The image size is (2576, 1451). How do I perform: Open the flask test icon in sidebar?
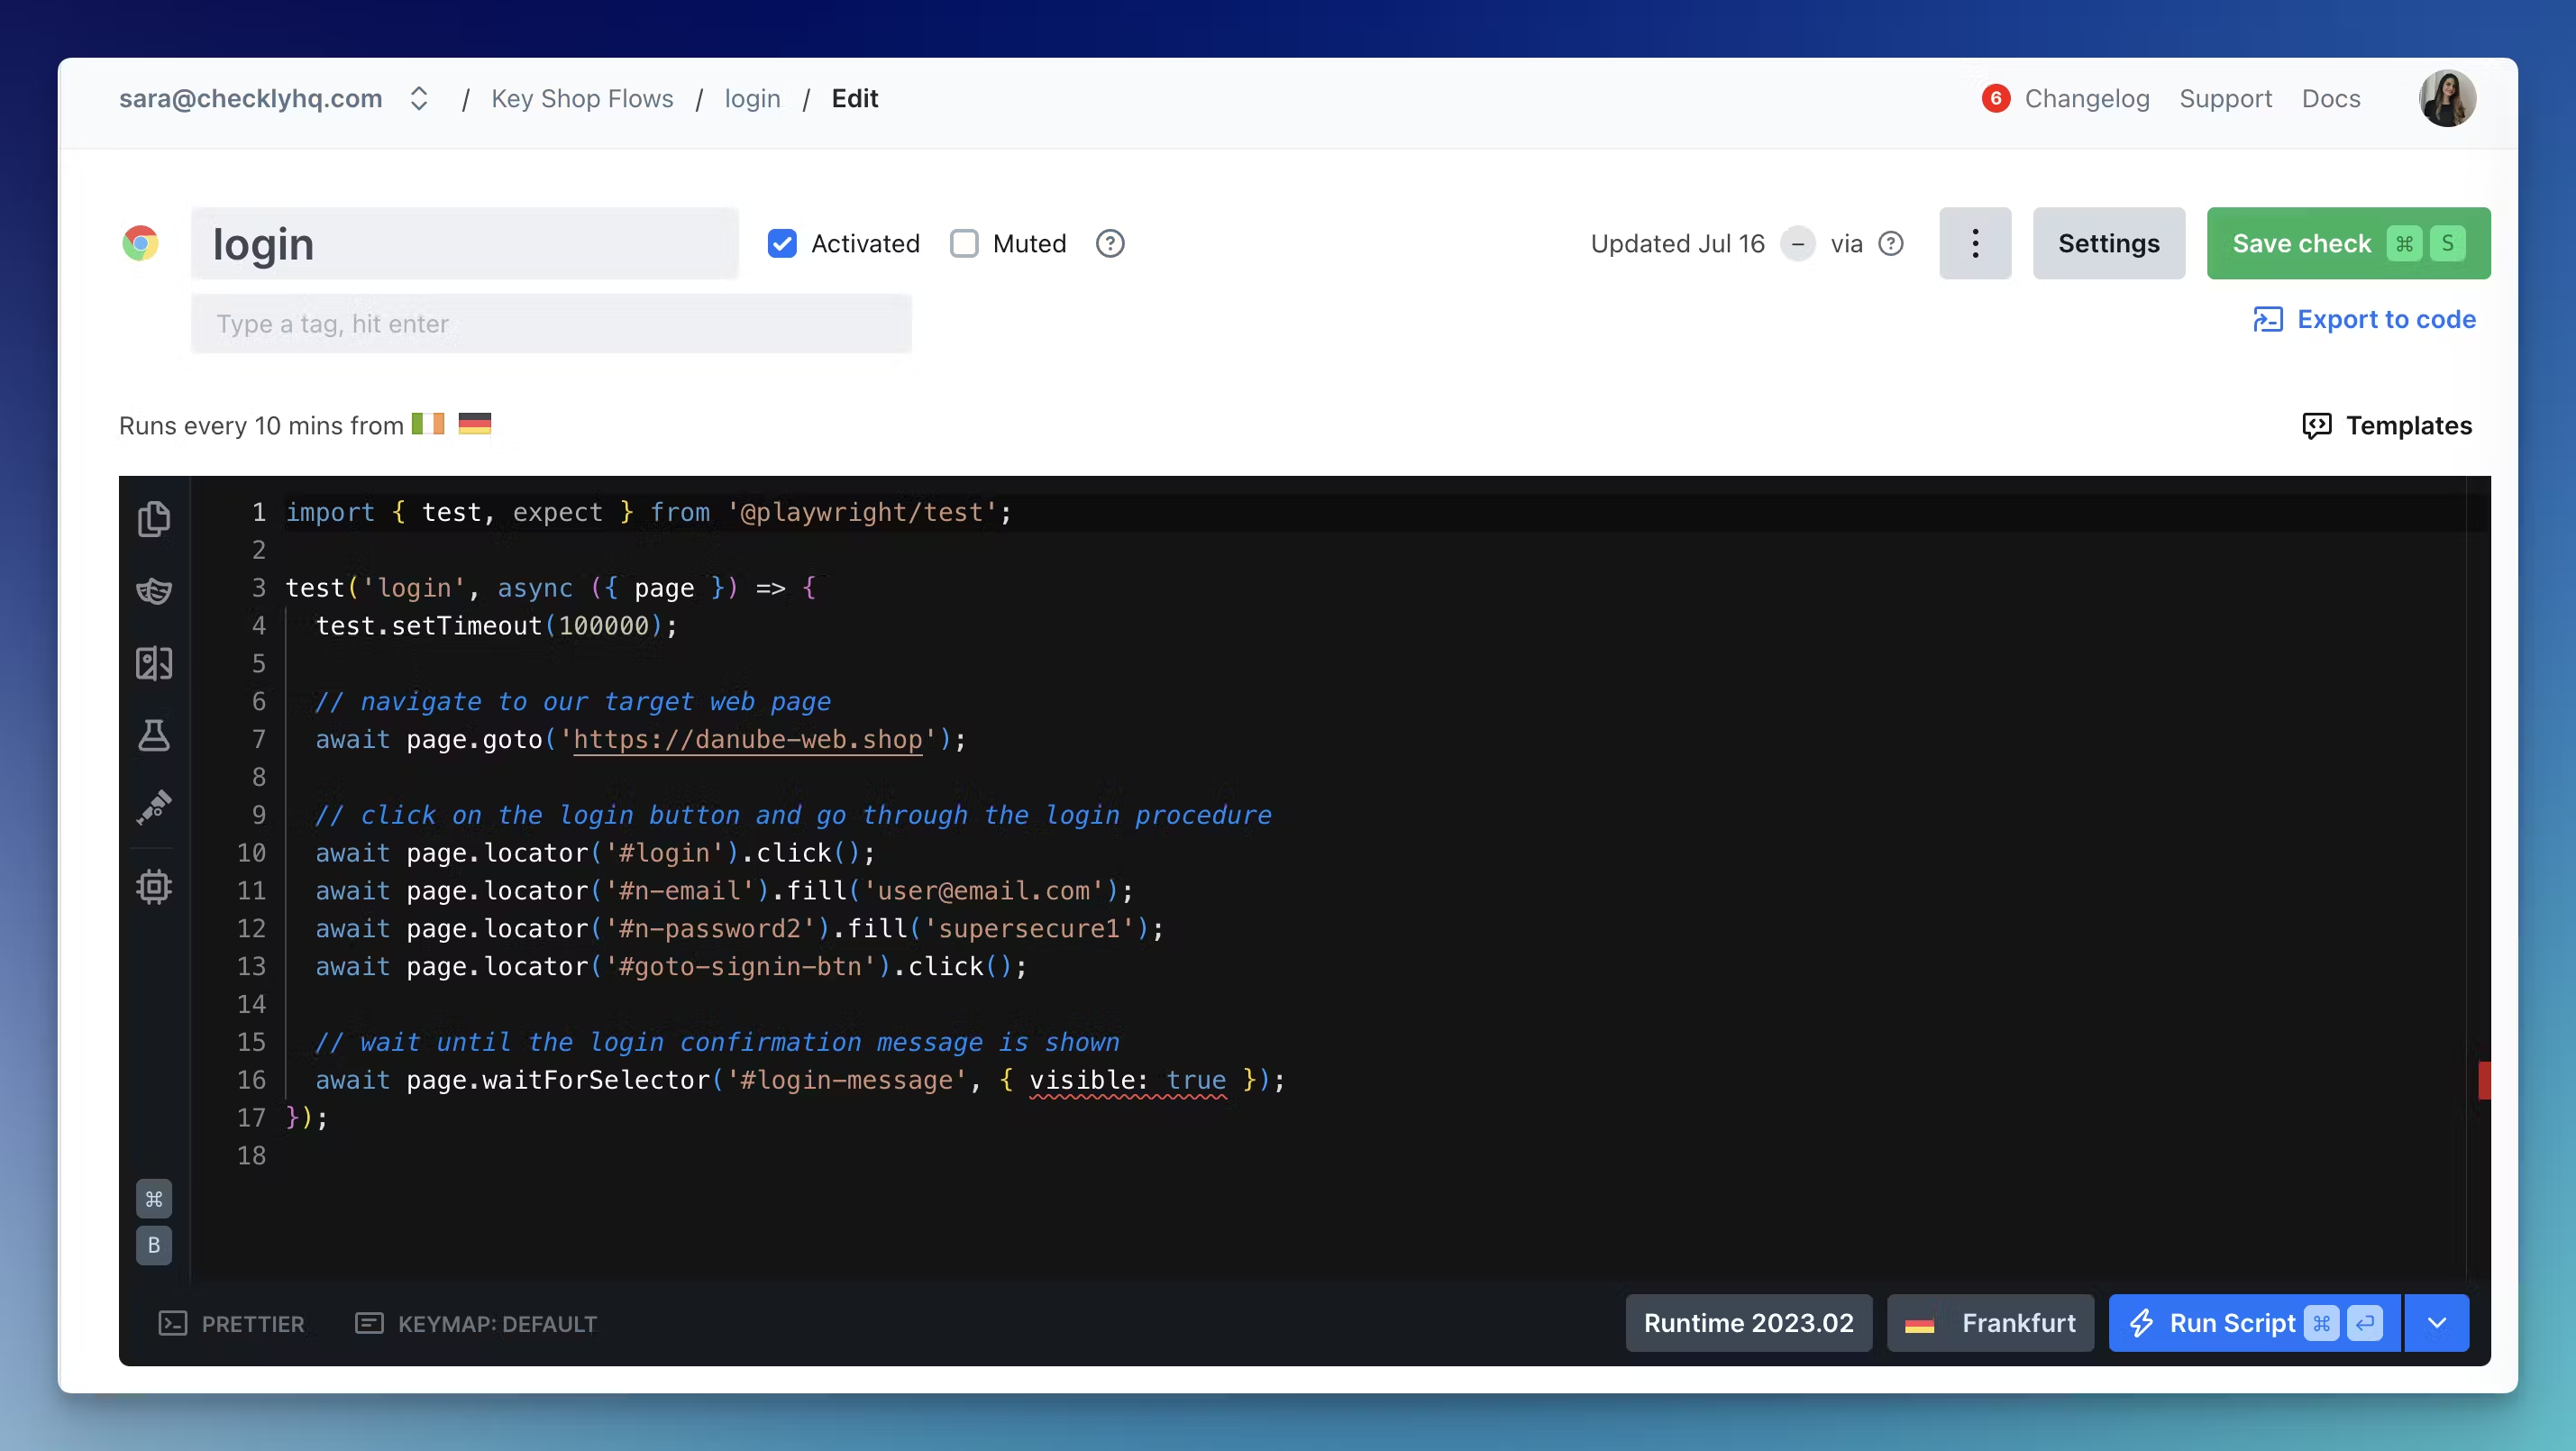coord(153,735)
